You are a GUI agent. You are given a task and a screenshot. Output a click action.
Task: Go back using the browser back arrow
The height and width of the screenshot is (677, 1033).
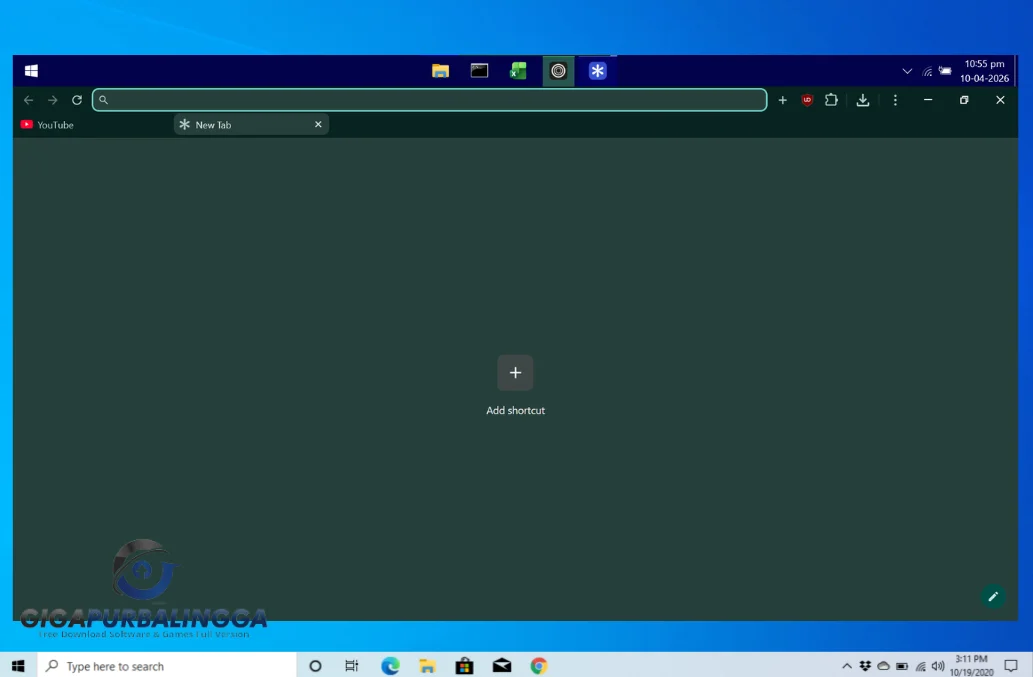click(28, 100)
